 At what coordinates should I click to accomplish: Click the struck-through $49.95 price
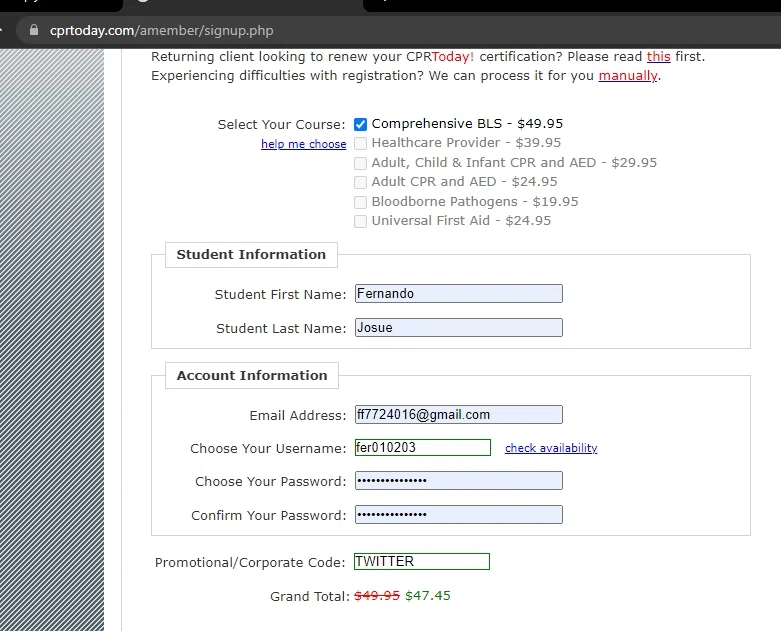[x=377, y=596]
